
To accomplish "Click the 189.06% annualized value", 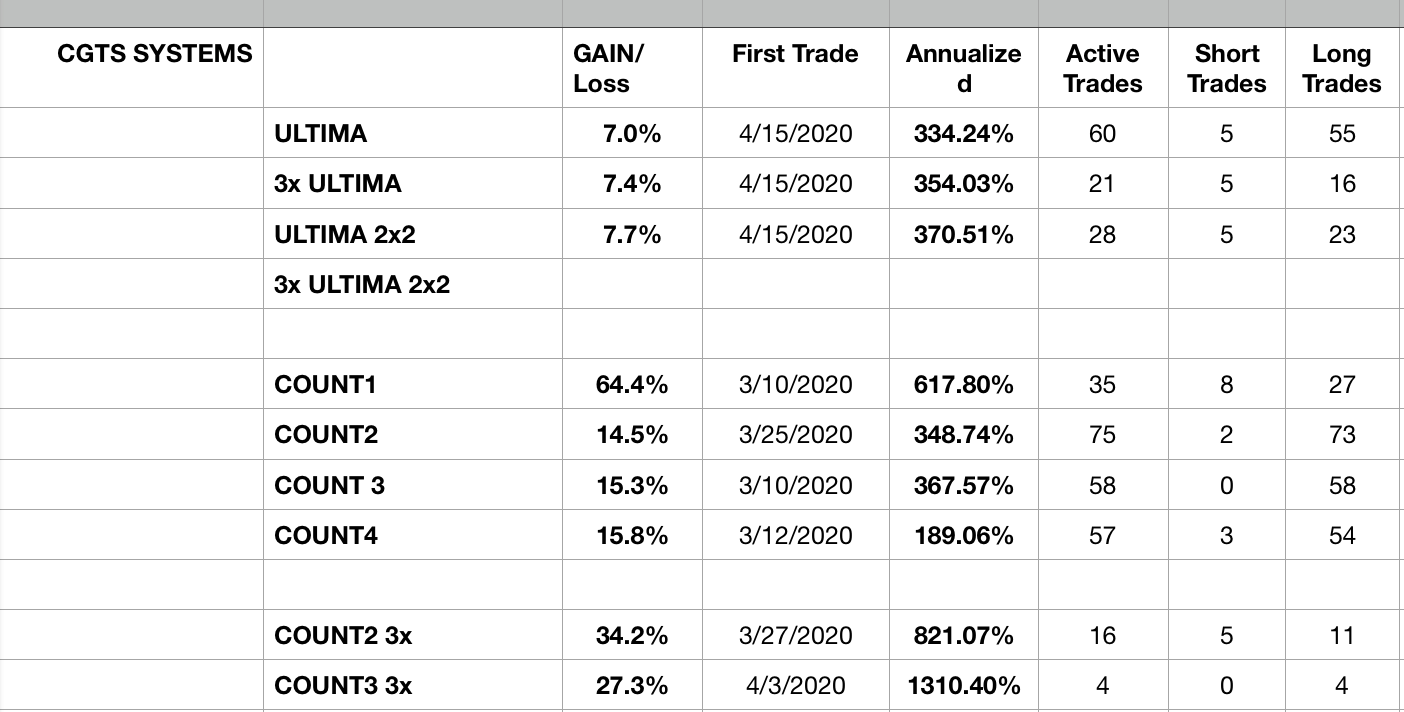I will pyautogui.click(x=963, y=536).
